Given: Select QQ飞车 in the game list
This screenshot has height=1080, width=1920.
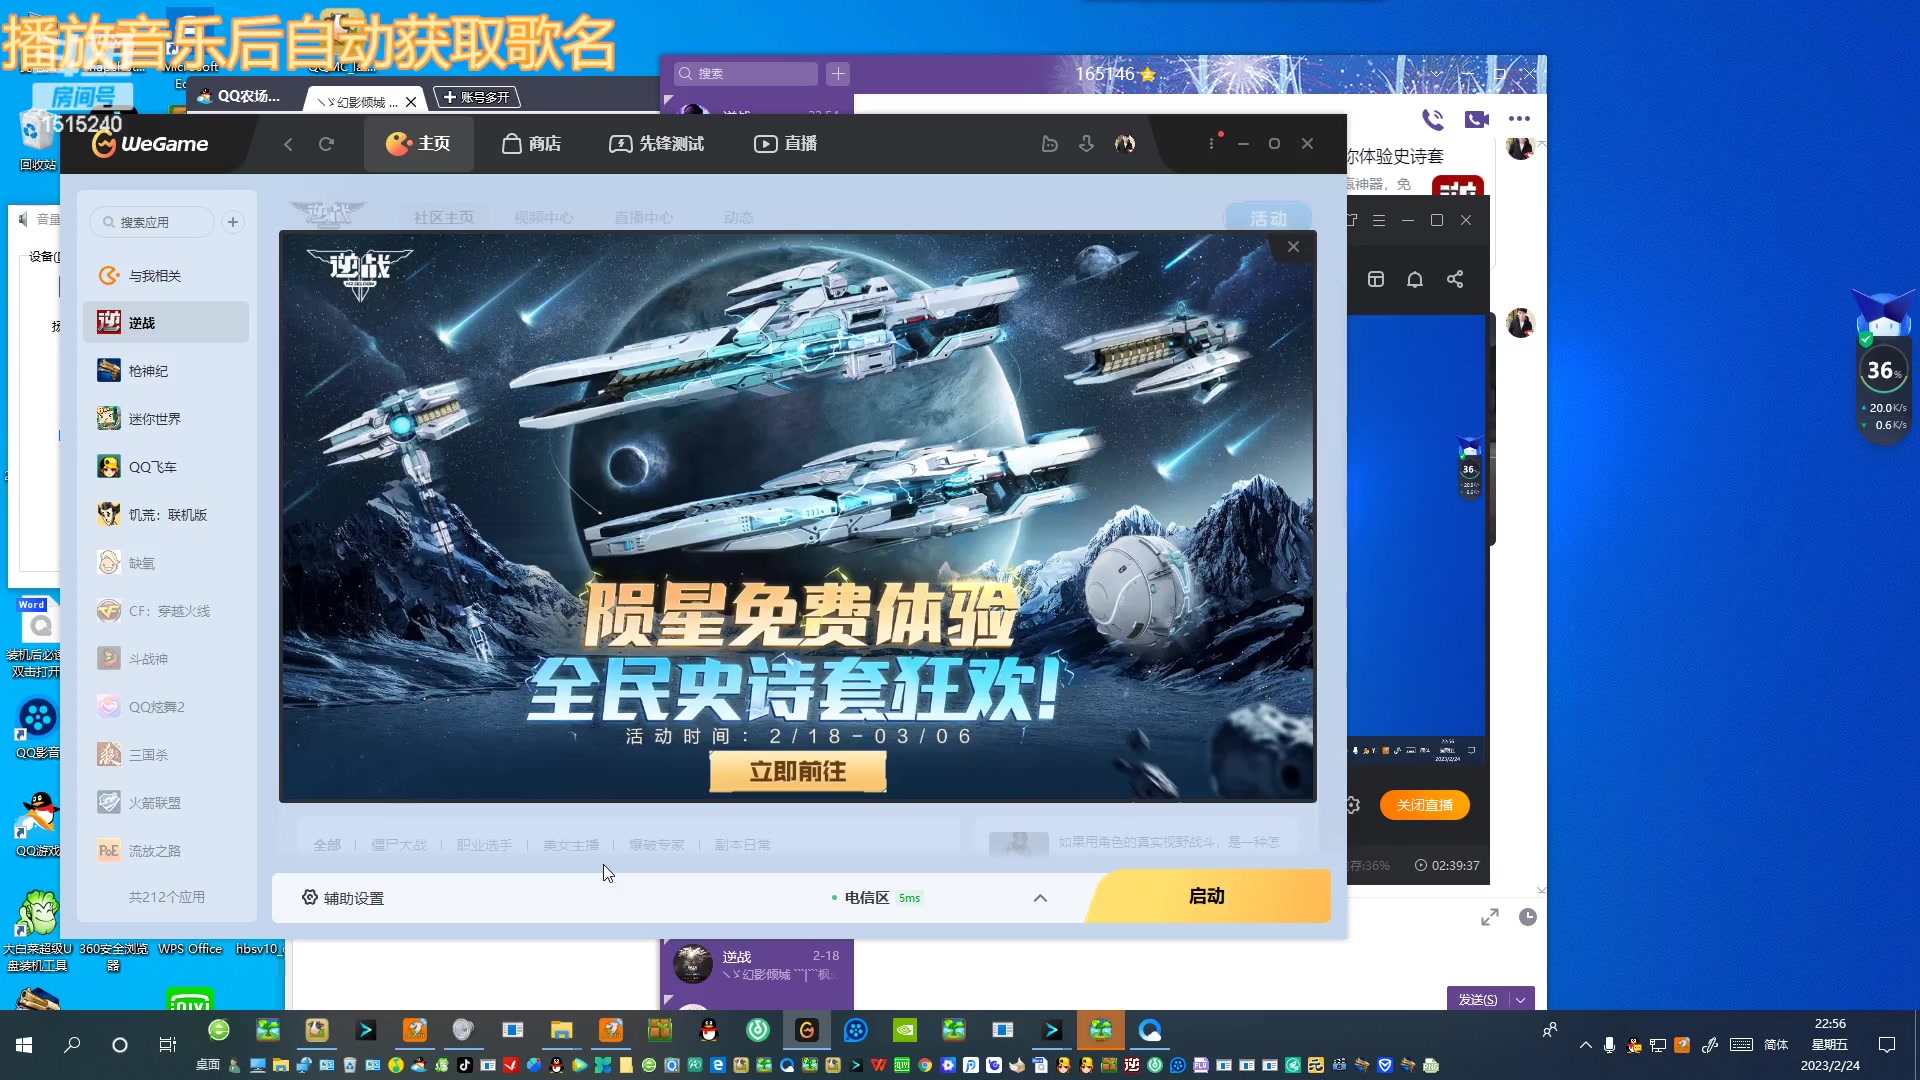Looking at the screenshot, I should click(166, 467).
